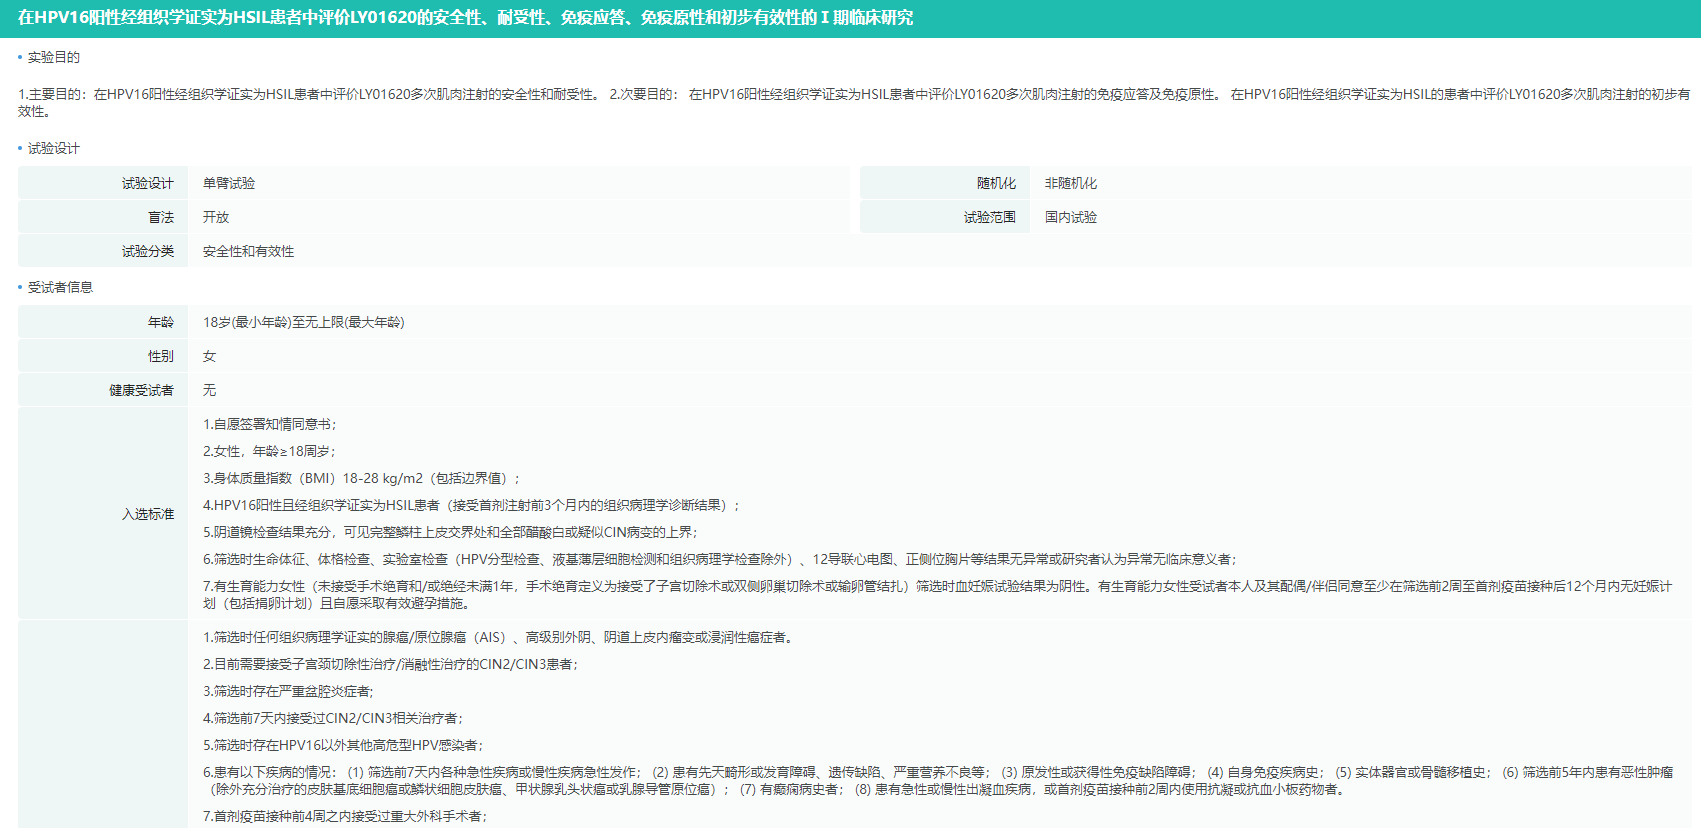Click exclusion criterion 5 about other high-risk HPV
Viewport: 1701px width, 828px height.
[344, 746]
